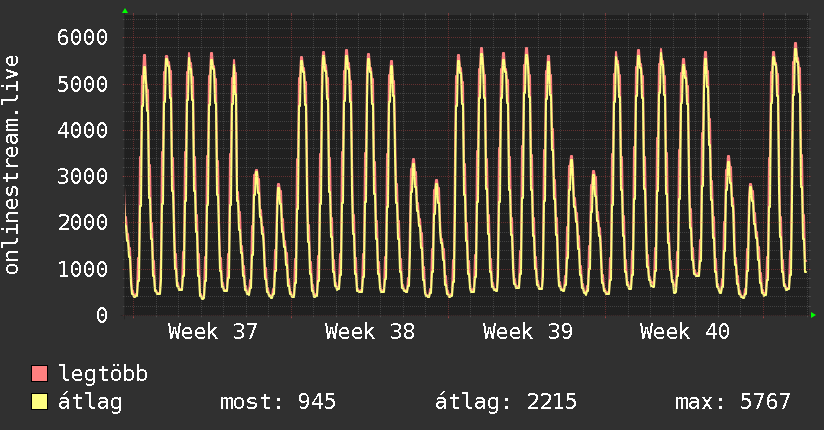This screenshot has height=430, width=824.
Task: Click the 0 y-axis label
Action: tap(102, 315)
